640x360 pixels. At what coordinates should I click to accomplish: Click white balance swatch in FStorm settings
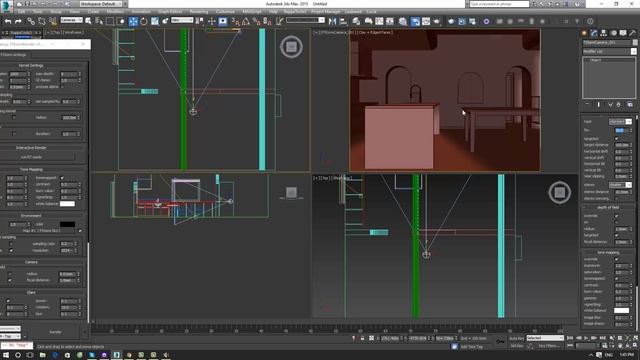67,204
